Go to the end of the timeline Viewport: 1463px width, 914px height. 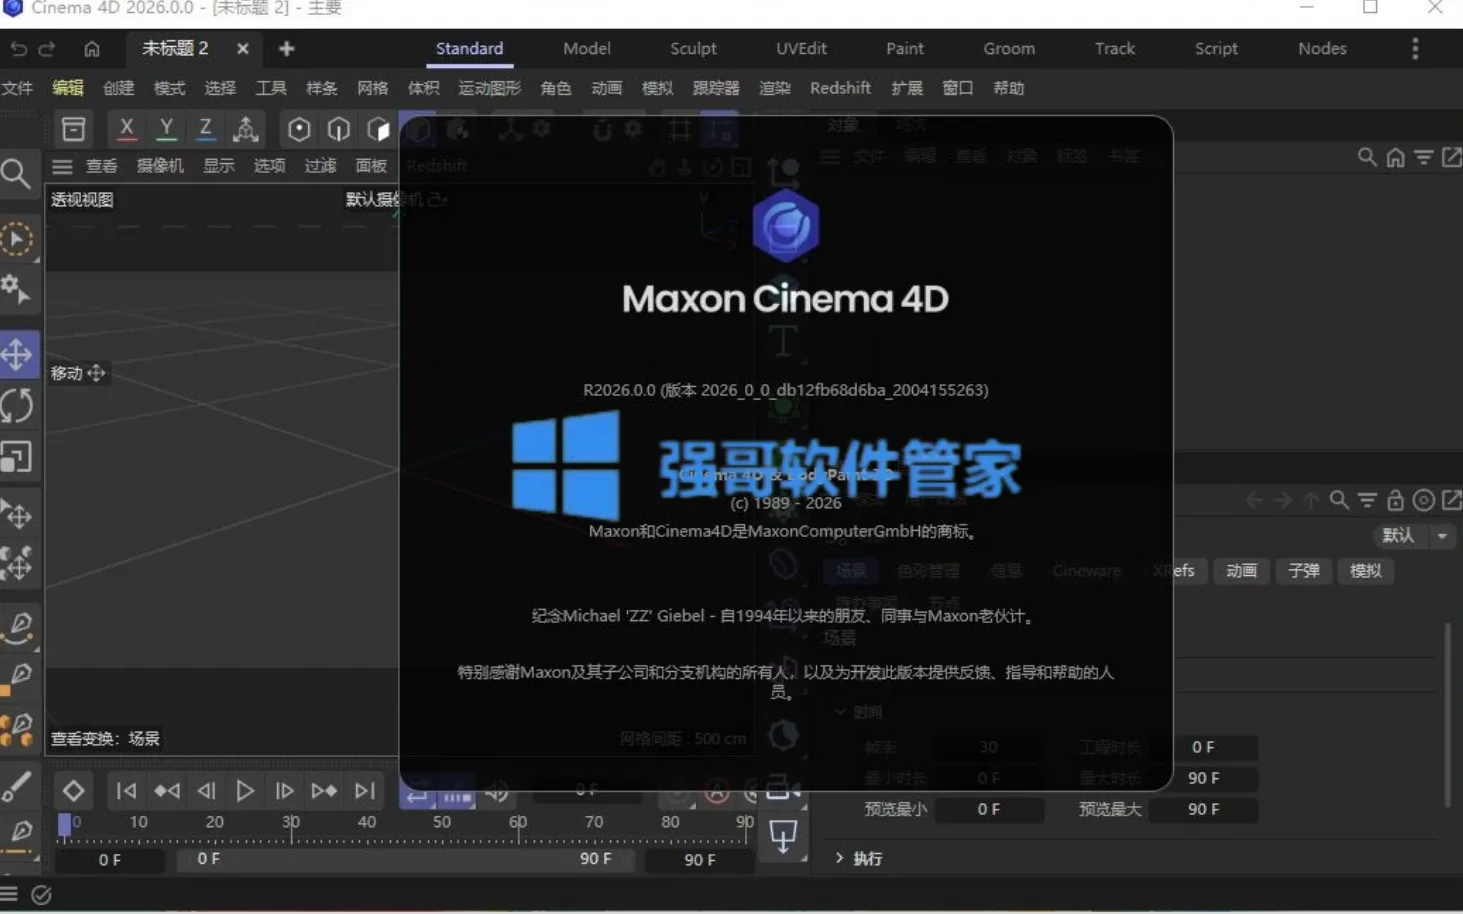pyautogui.click(x=365, y=791)
